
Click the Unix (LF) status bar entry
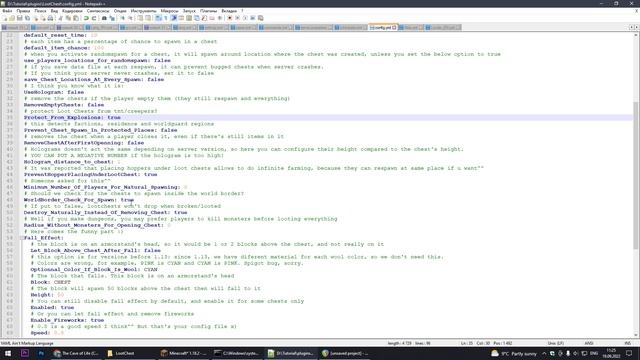tap(556, 343)
